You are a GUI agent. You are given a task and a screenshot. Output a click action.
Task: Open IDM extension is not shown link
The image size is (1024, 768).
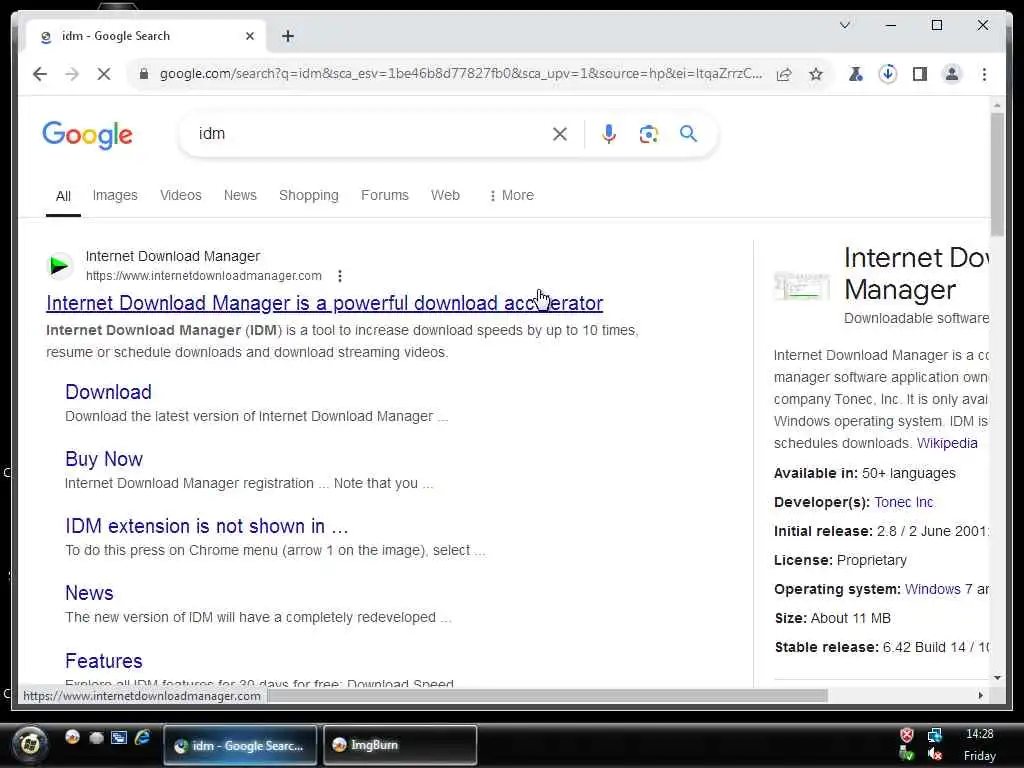click(x=206, y=526)
